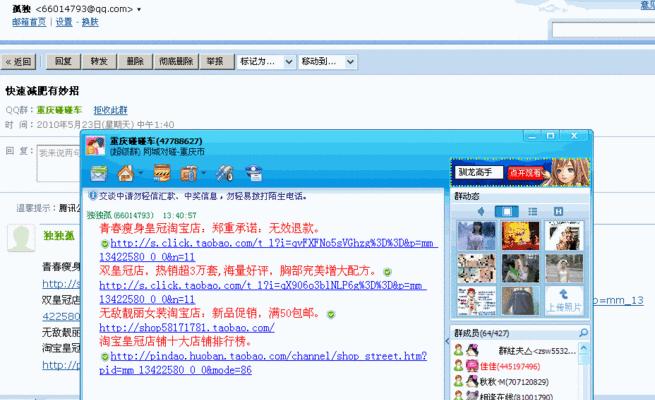Open the blurred collage album thumbnail

click(476, 268)
